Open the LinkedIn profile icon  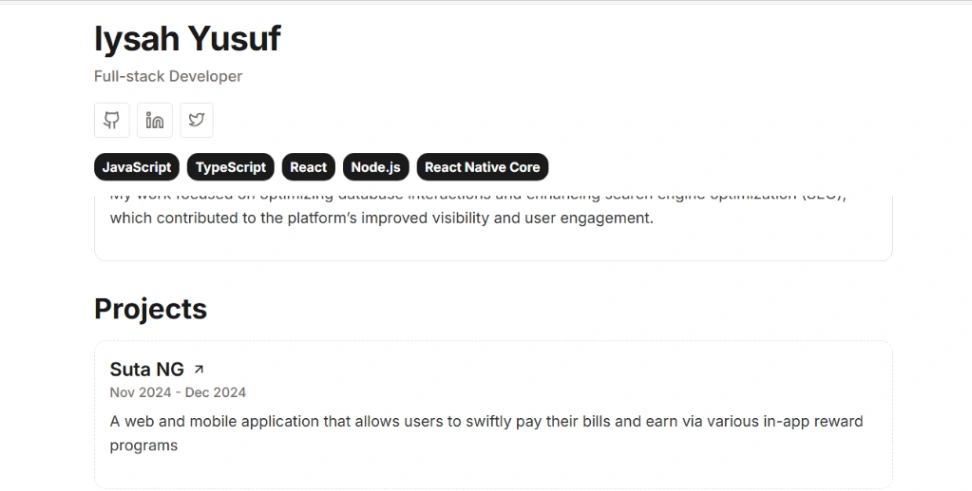154,120
